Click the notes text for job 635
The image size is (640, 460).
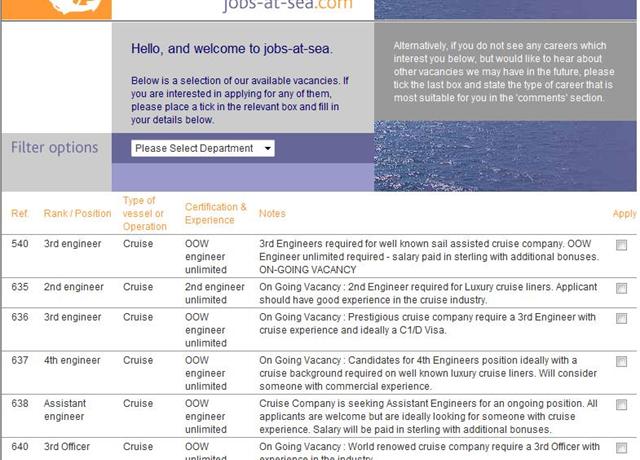[428, 293]
